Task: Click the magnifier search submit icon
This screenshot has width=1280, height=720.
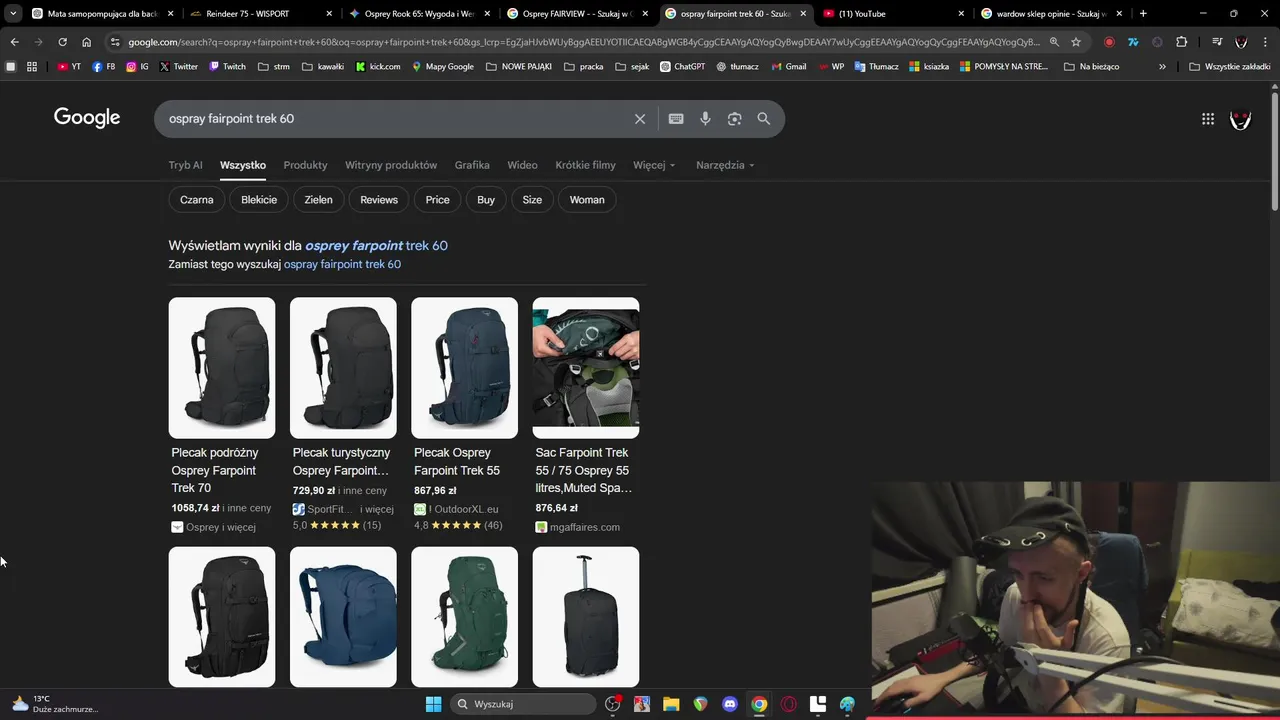Action: (x=764, y=119)
